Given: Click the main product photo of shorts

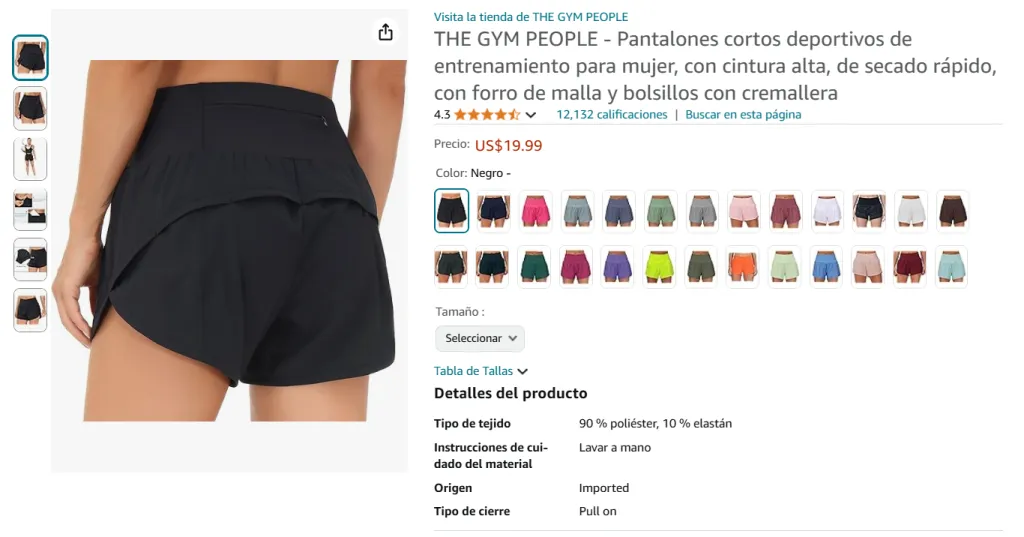Looking at the screenshot, I should pyautogui.click(x=229, y=240).
